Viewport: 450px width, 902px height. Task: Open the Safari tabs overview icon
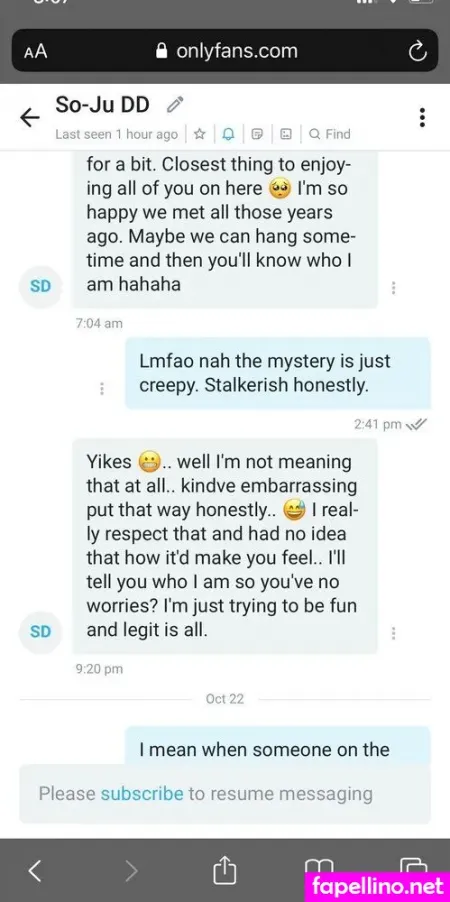click(x=413, y=870)
